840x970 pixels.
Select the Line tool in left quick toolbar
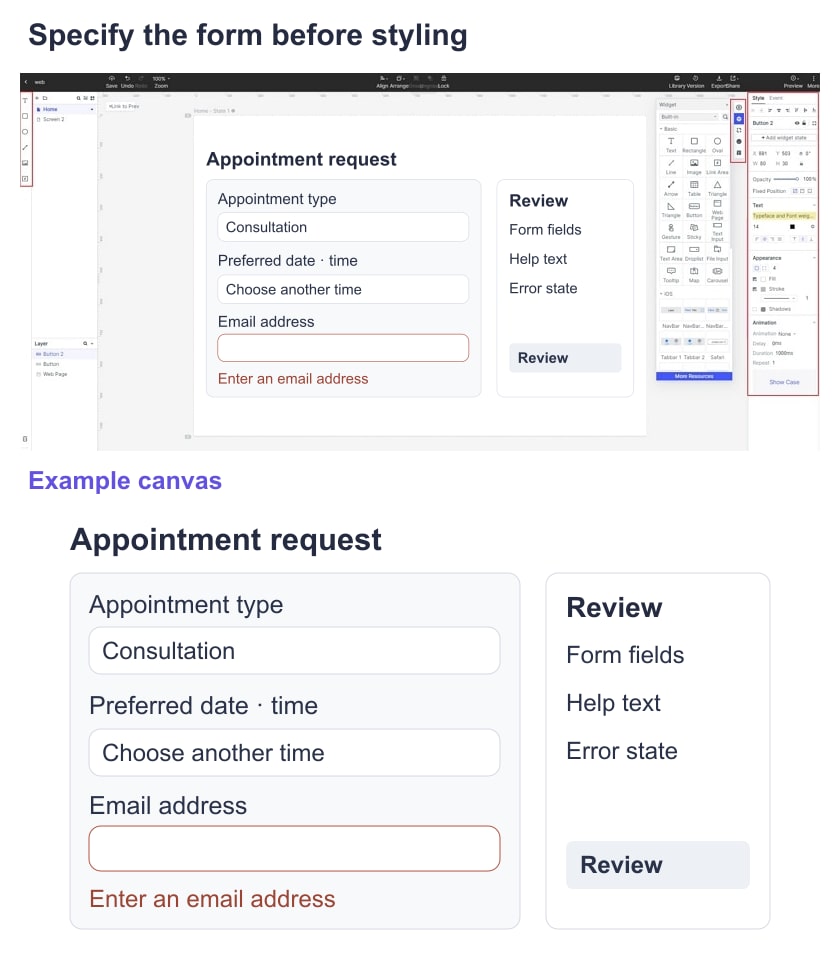coord(25,147)
